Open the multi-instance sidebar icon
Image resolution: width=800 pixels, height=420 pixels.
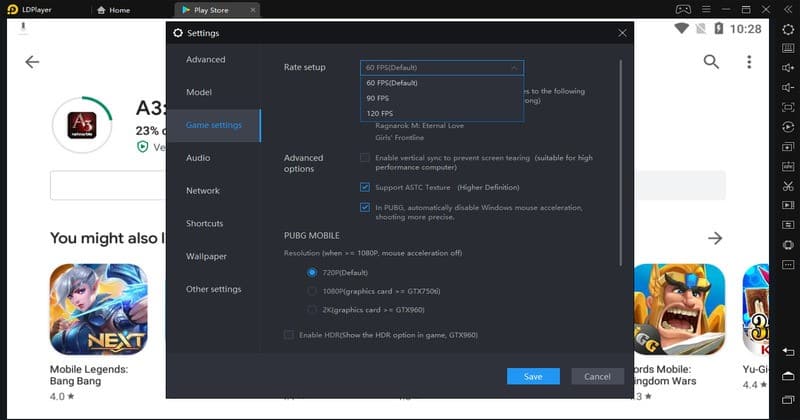tap(788, 147)
